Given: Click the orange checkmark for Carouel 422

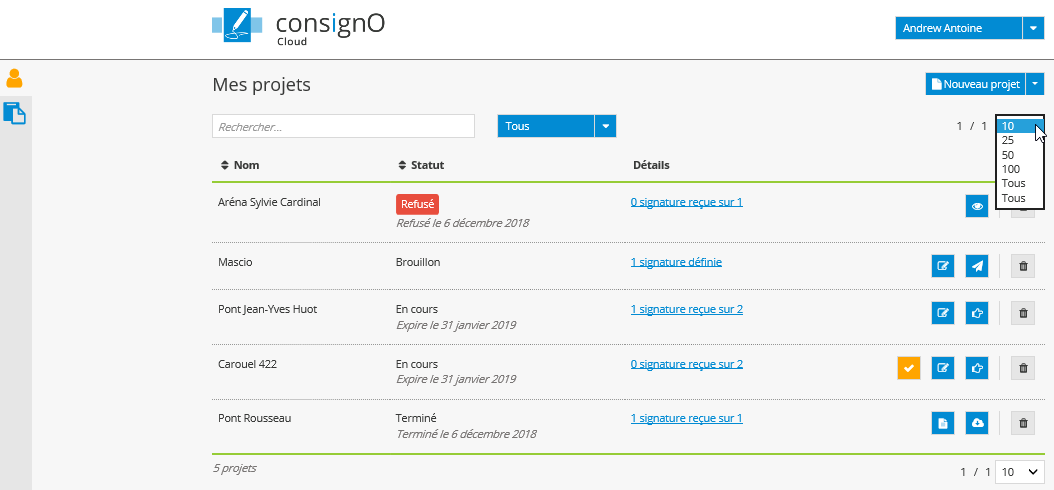Looking at the screenshot, I should click(x=908, y=368).
